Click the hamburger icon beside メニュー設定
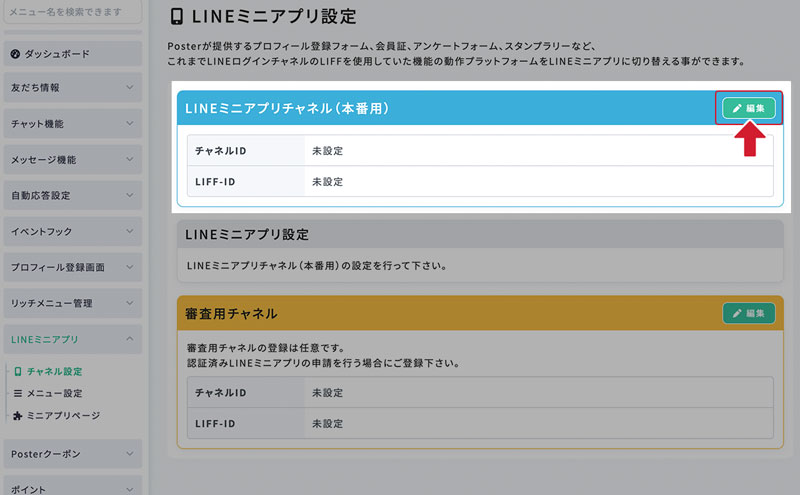This screenshot has height=495, width=800. 18,393
